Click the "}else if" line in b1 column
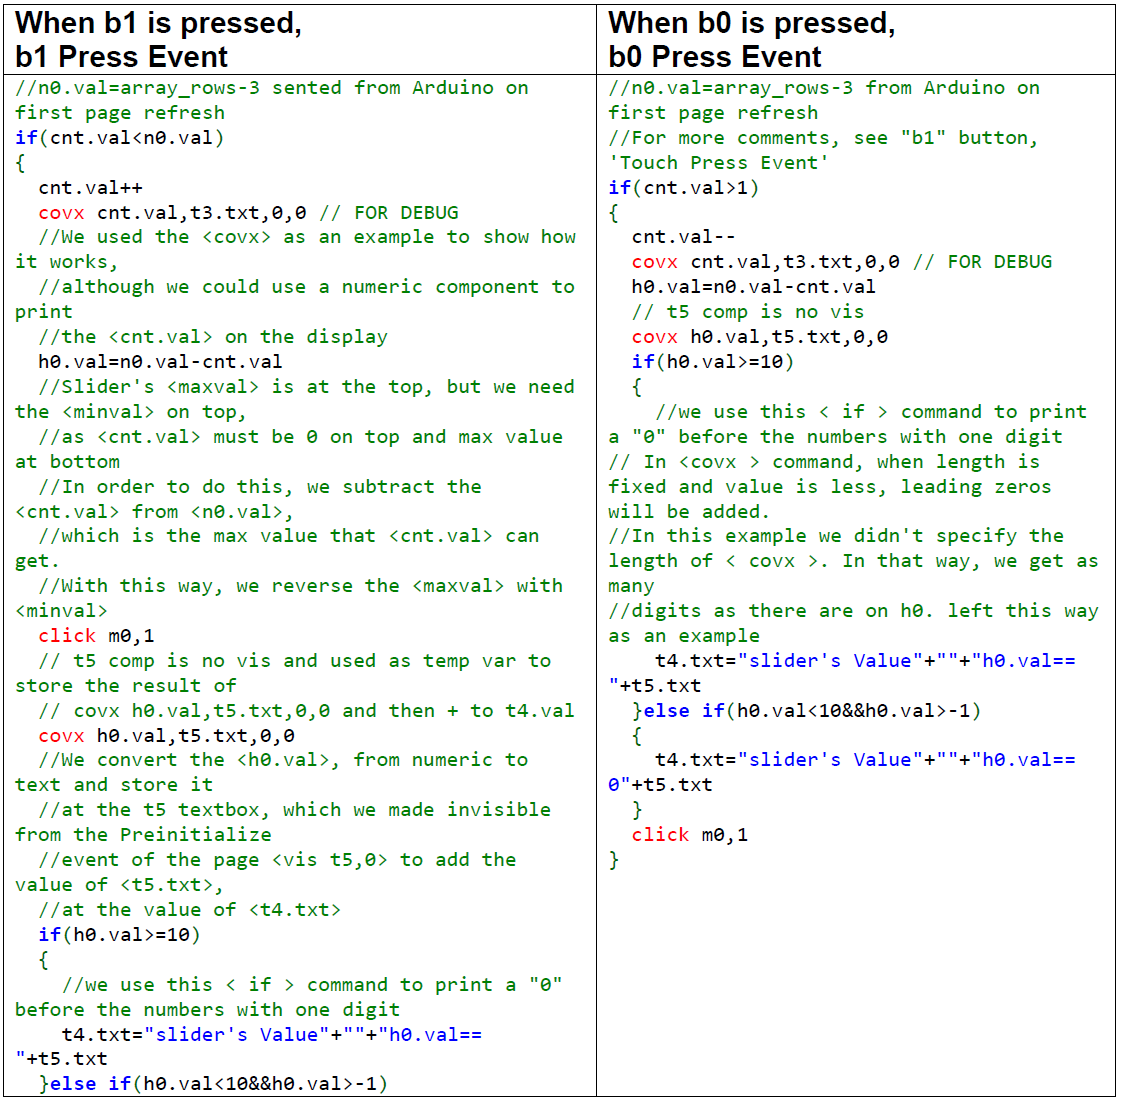The height and width of the screenshot is (1102, 1122). (213, 1084)
